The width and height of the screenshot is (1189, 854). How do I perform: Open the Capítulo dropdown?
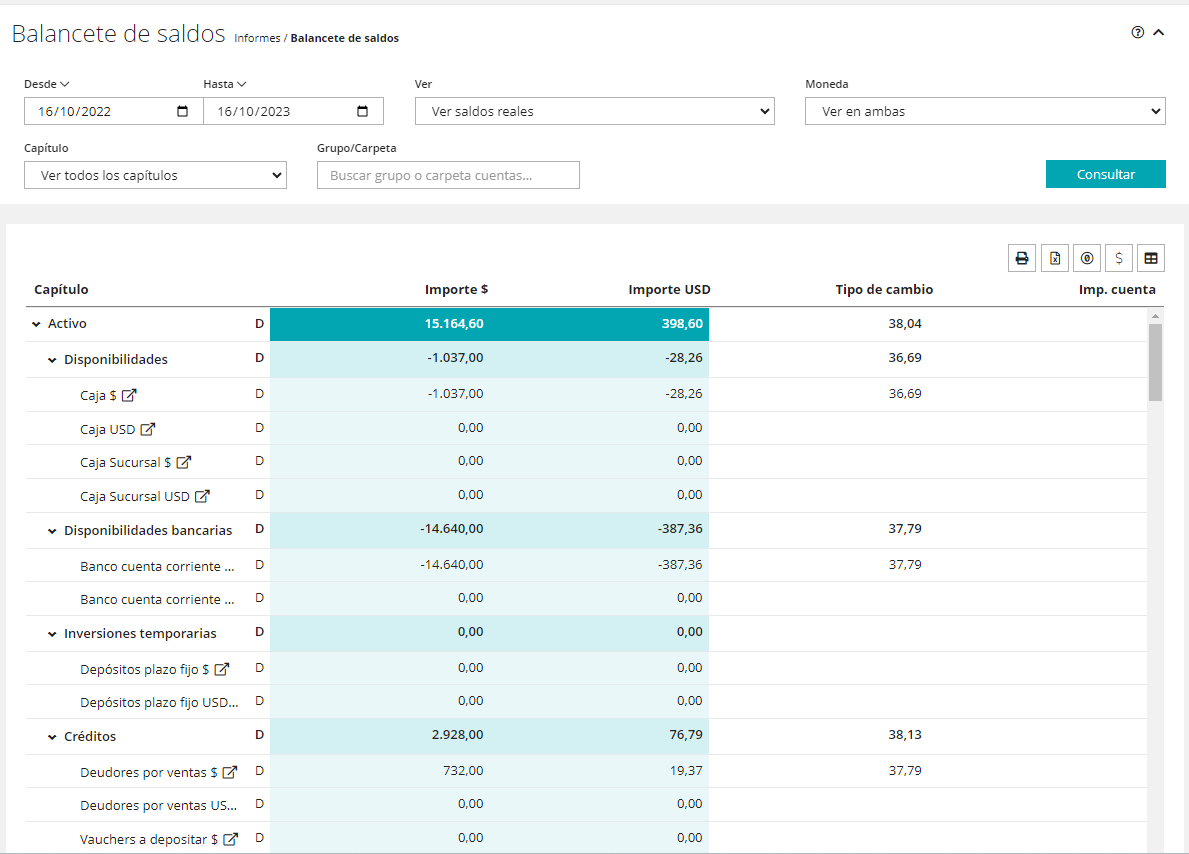[155, 175]
